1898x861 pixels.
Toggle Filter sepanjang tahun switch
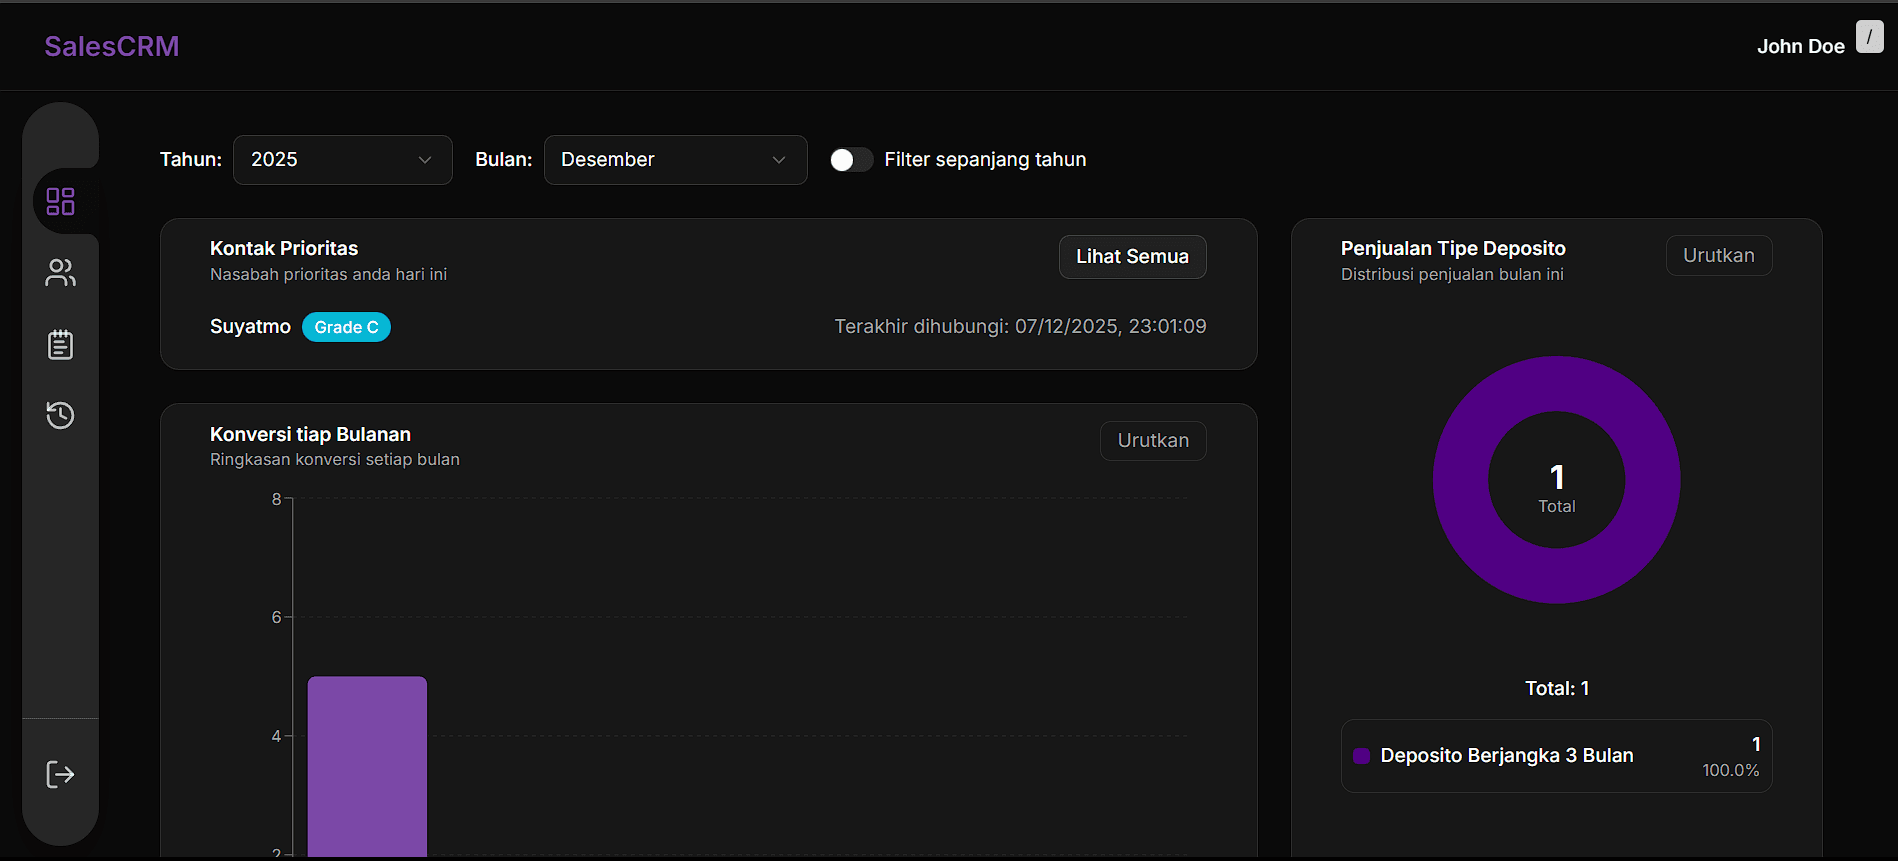coord(851,160)
